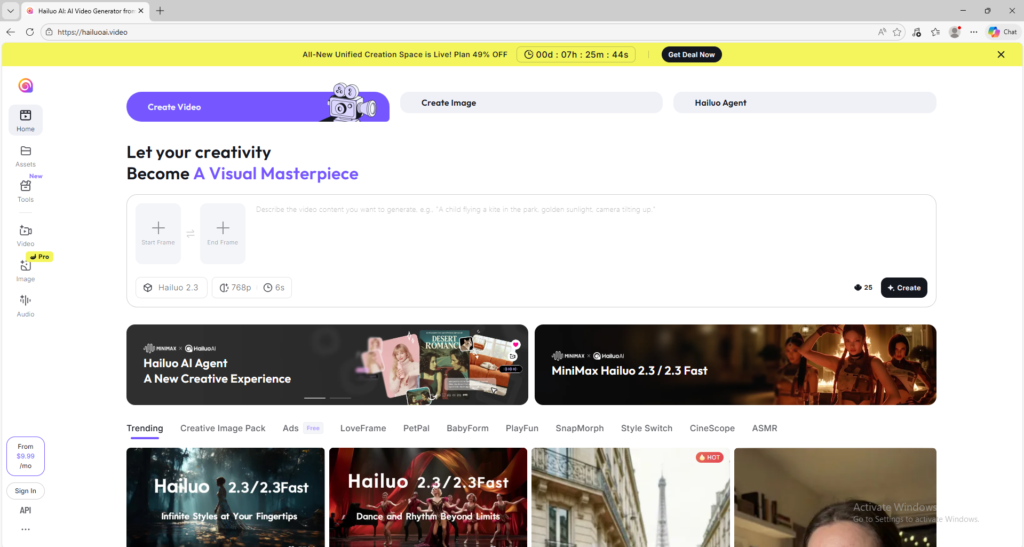Click the Get Deal Now button

tap(691, 55)
